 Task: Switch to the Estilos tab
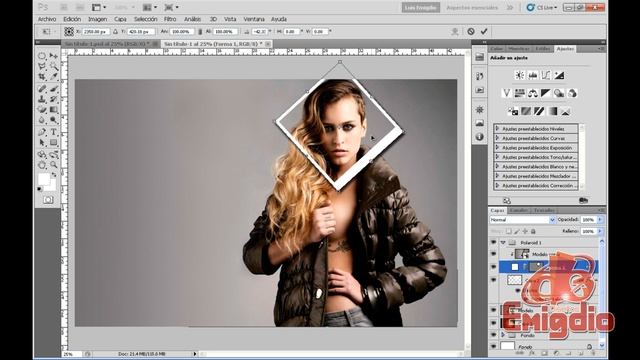pyautogui.click(x=542, y=49)
